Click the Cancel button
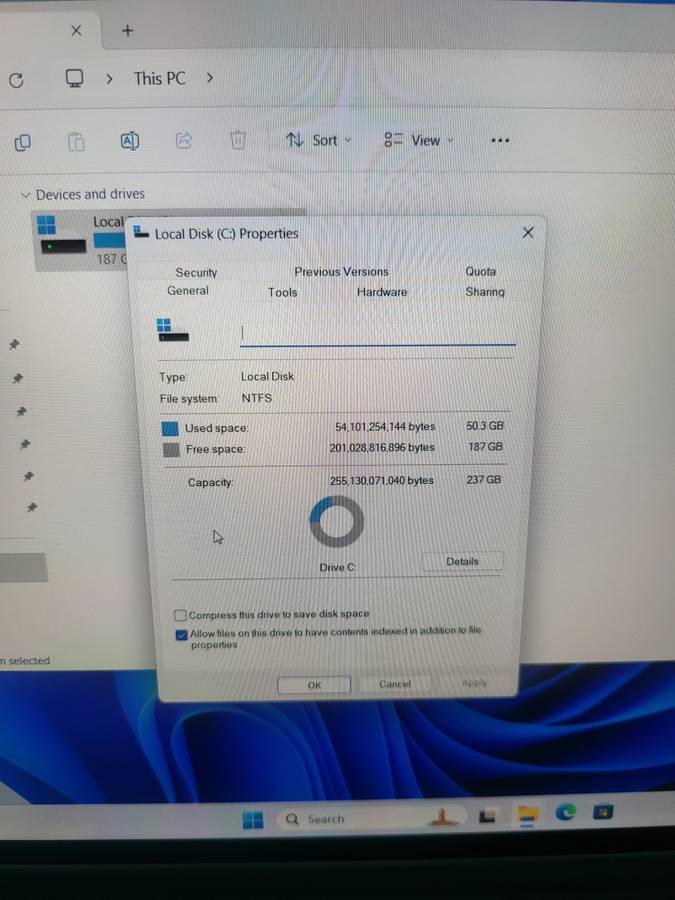The width and height of the screenshot is (675, 900). [395, 684]
